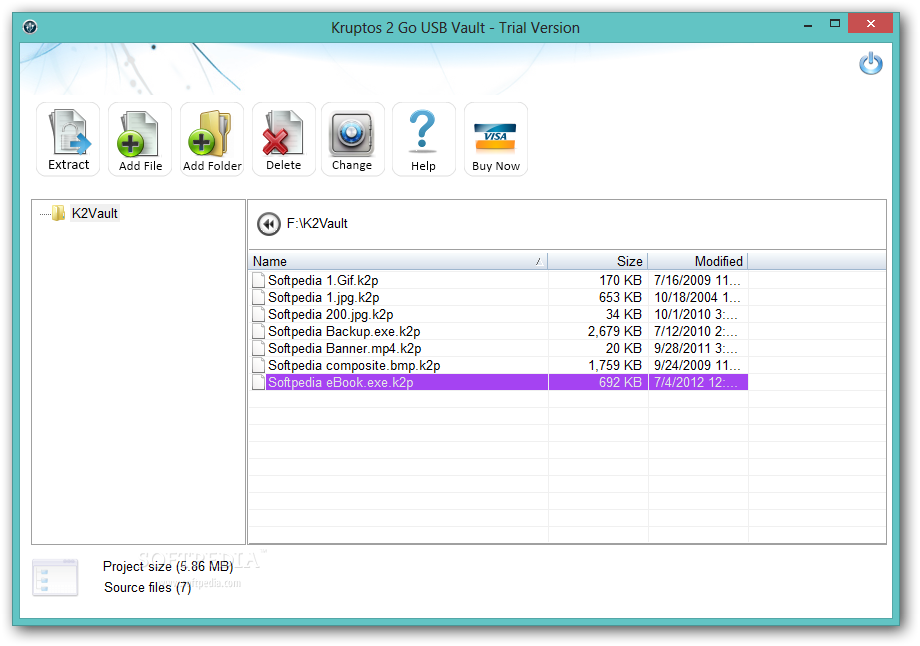Viewport: 920px width, 646px height.
Task: Click the 653 KB size cell
Action: point(598,297)
